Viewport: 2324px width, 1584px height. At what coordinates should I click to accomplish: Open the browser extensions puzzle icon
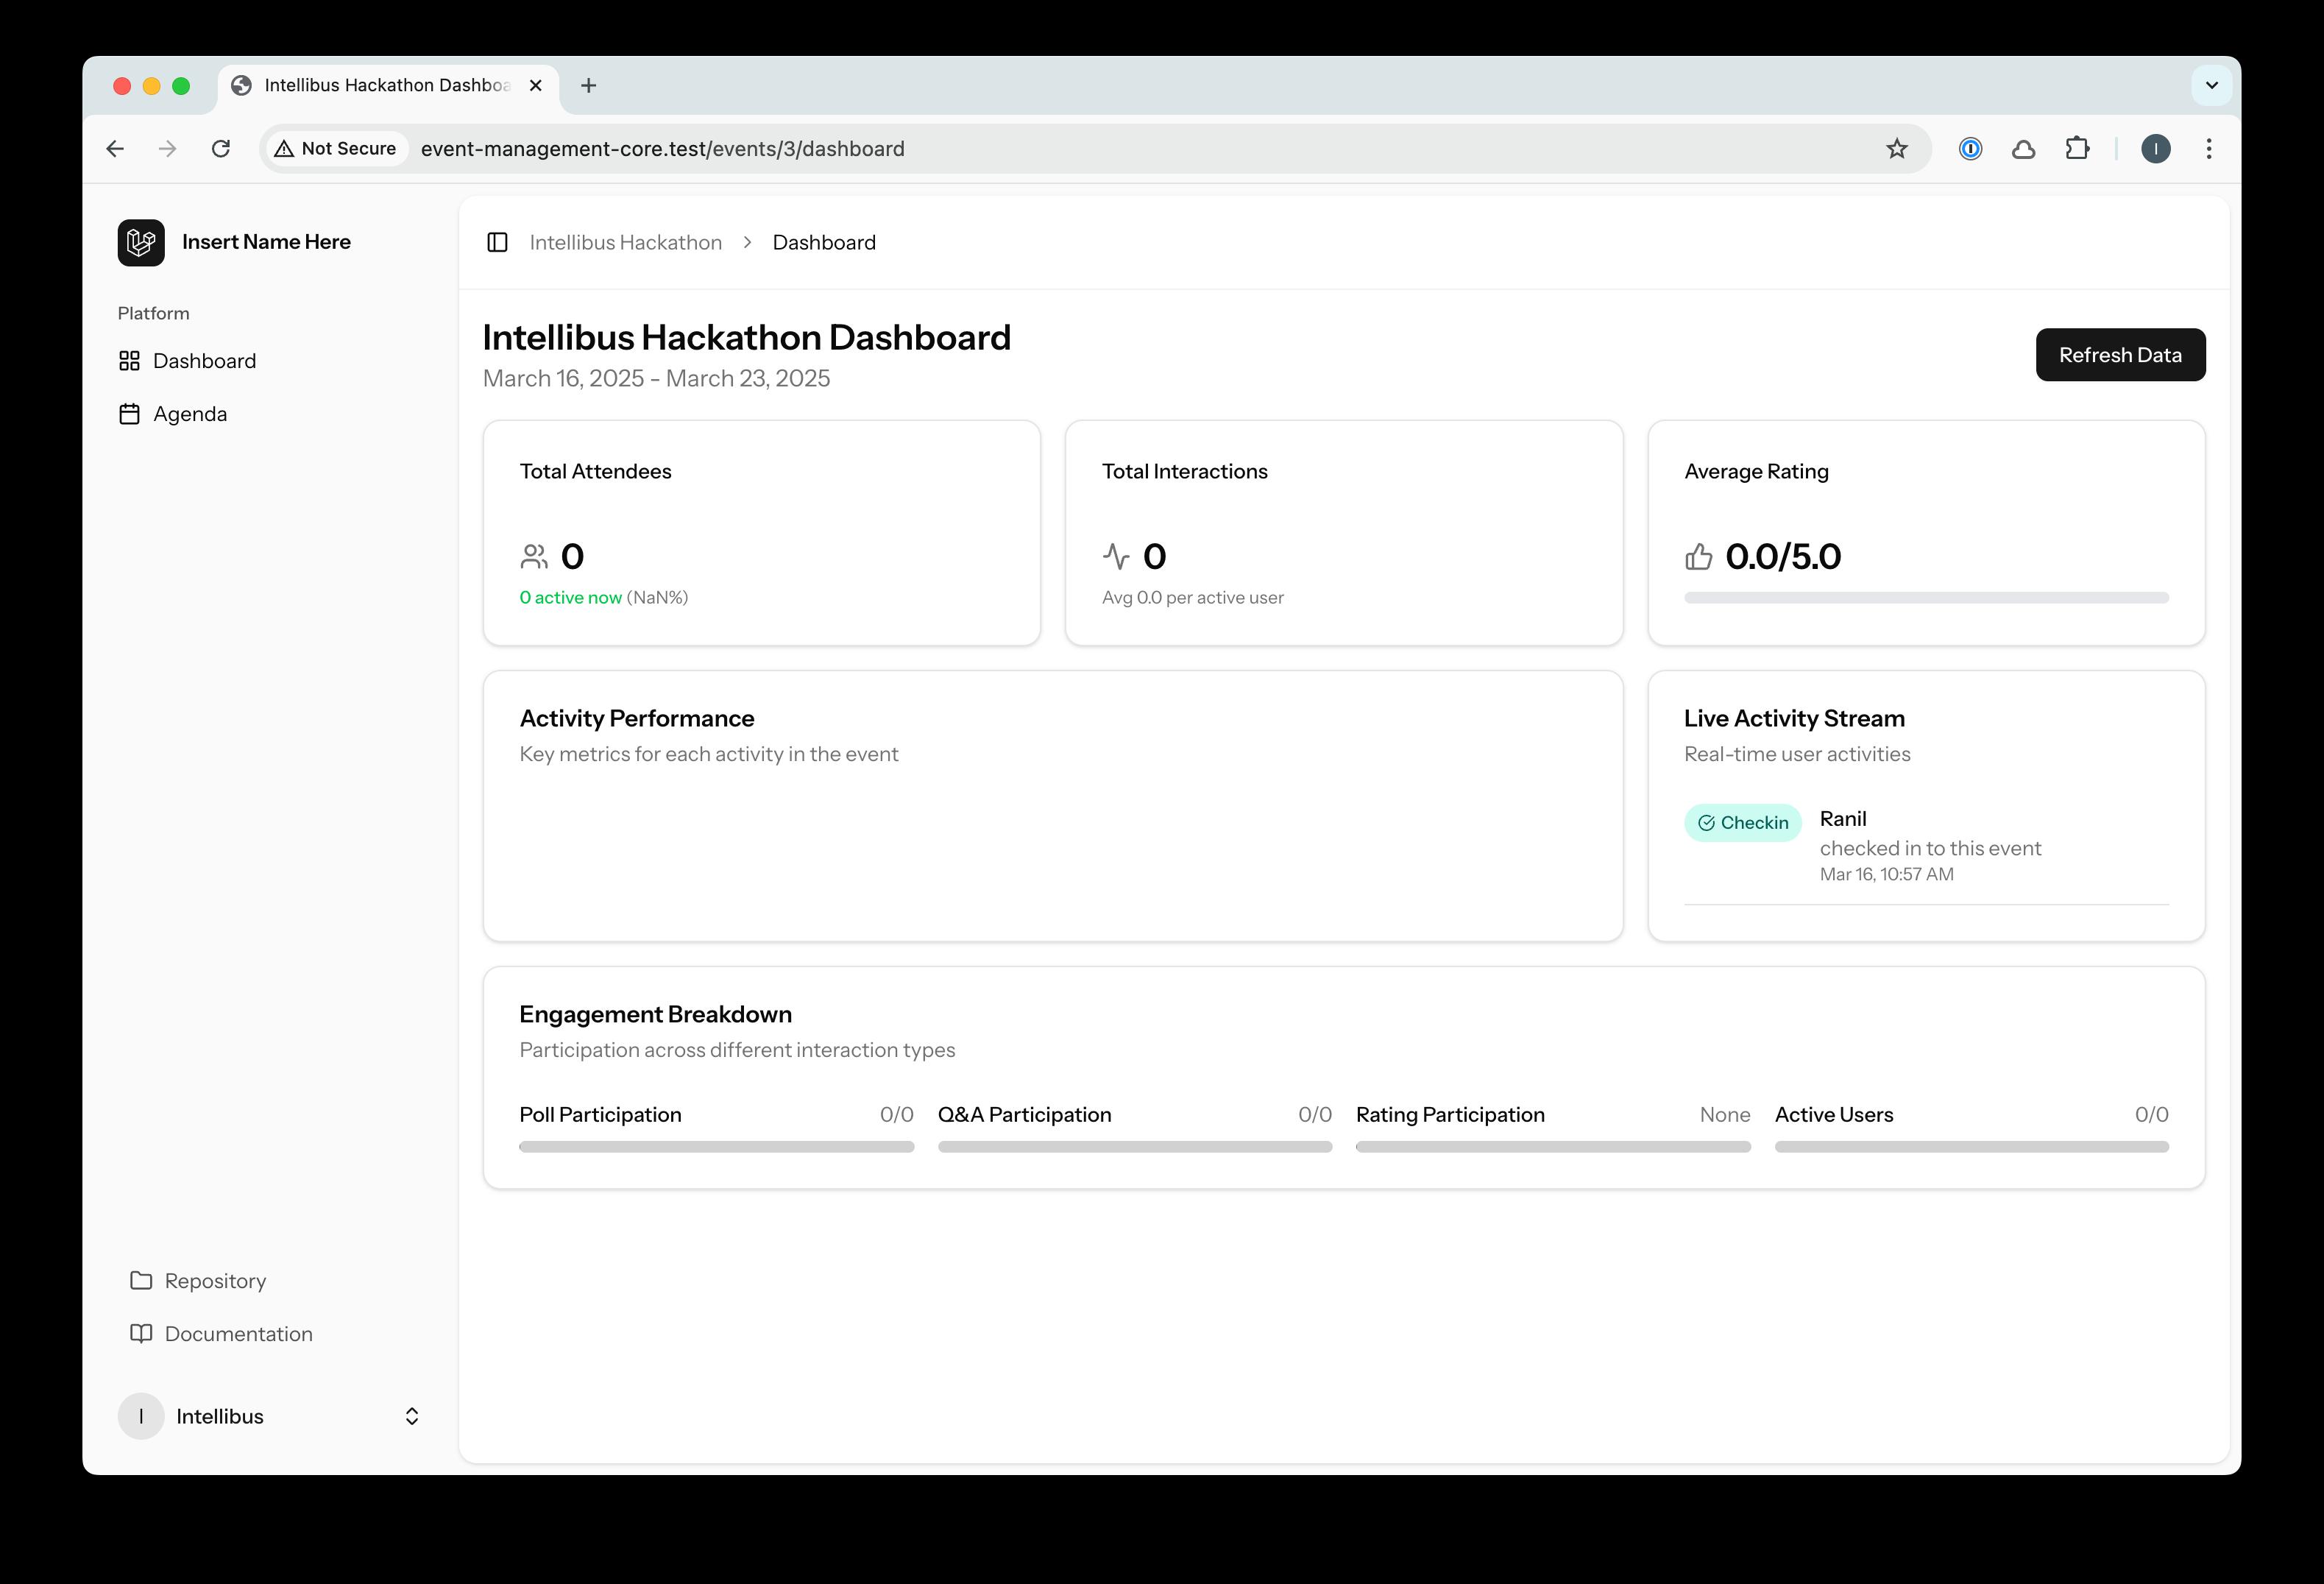[x=2077, y=149]
